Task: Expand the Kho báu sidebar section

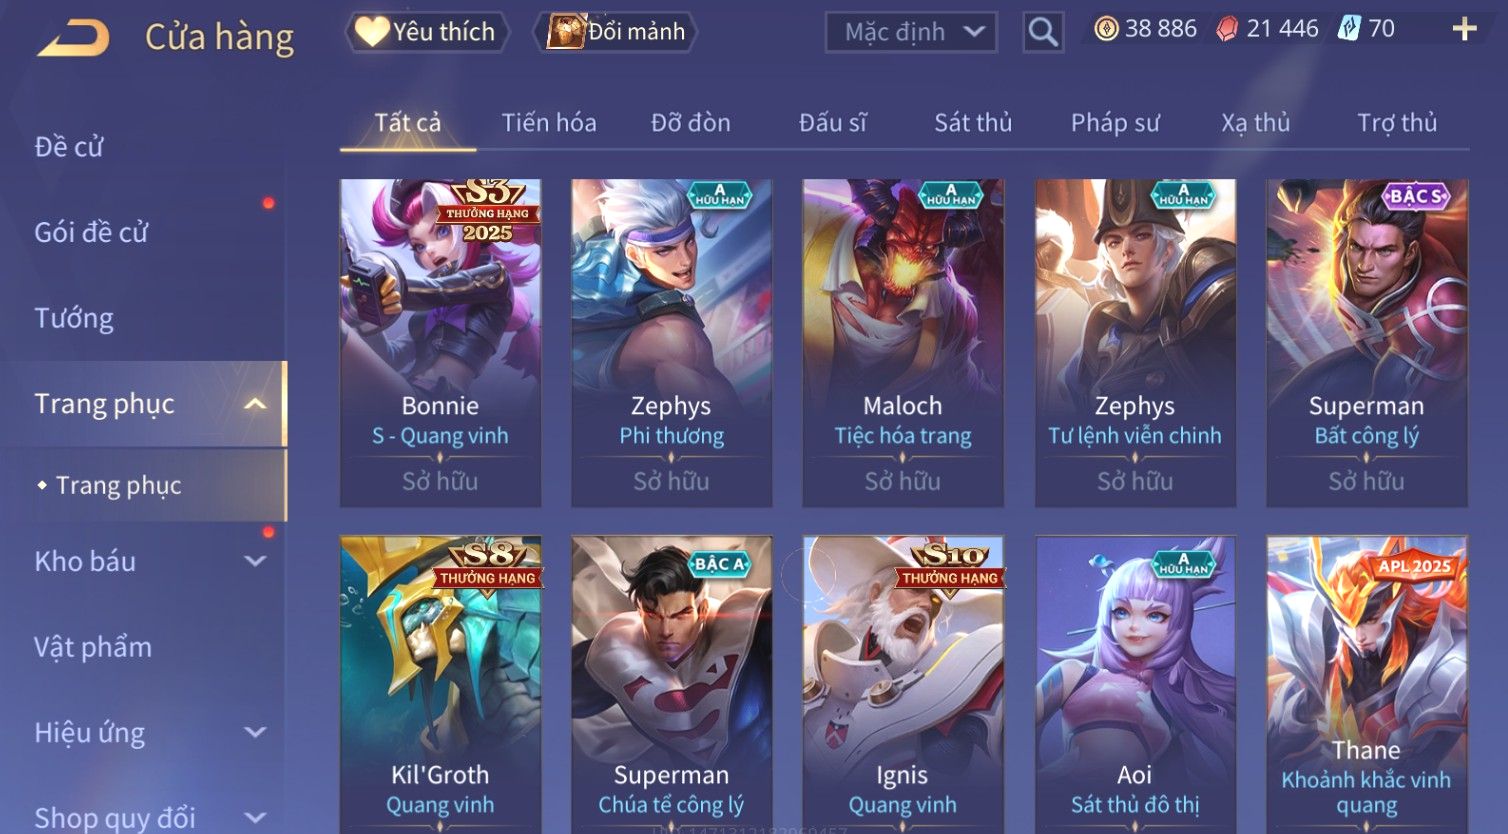Action: pos(255,561)
